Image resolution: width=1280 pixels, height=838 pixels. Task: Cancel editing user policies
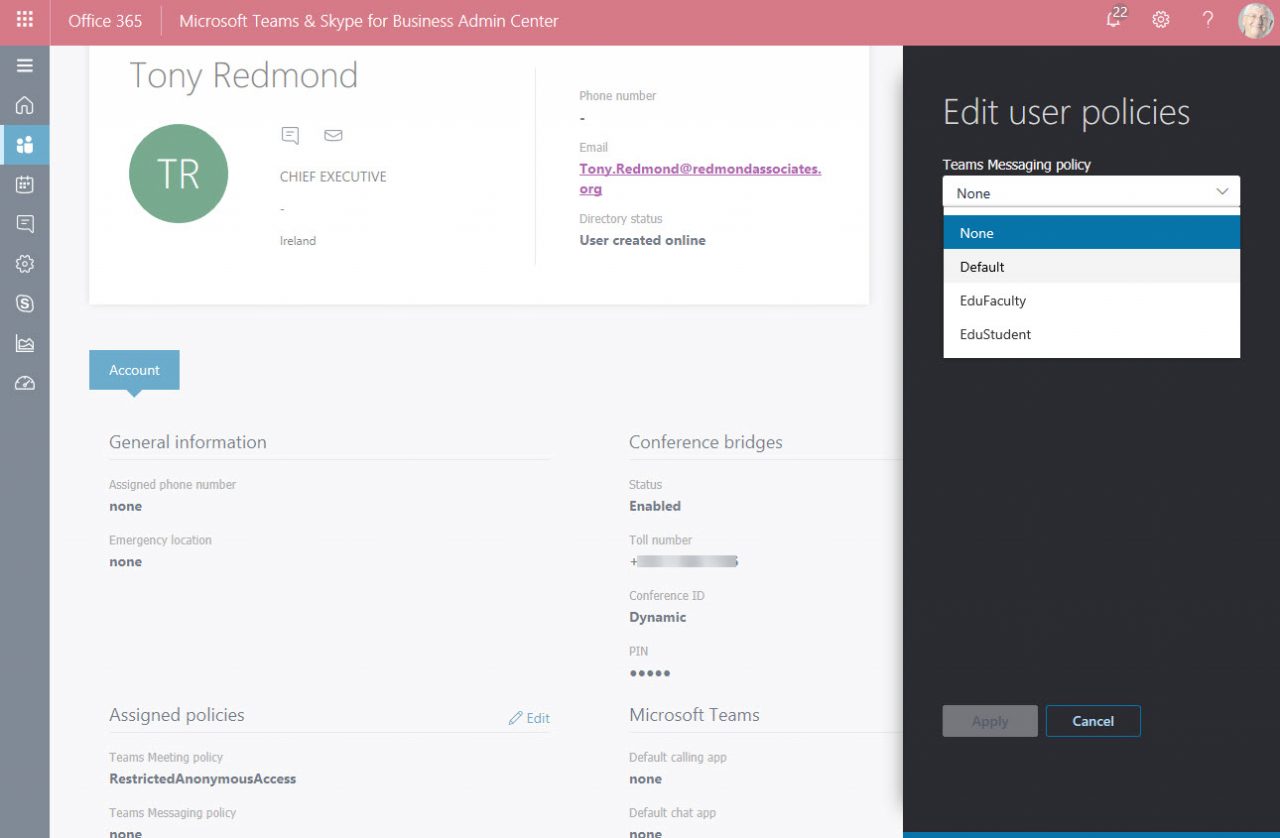1093,721
